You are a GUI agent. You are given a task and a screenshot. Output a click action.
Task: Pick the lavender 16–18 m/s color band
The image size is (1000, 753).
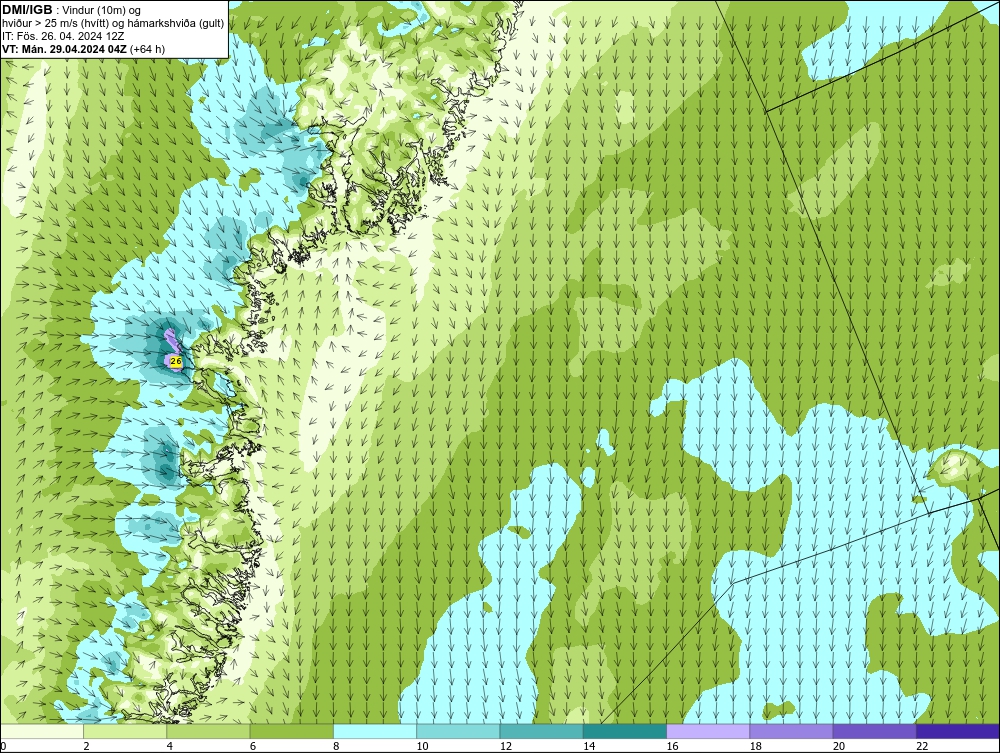click(708, 731)
